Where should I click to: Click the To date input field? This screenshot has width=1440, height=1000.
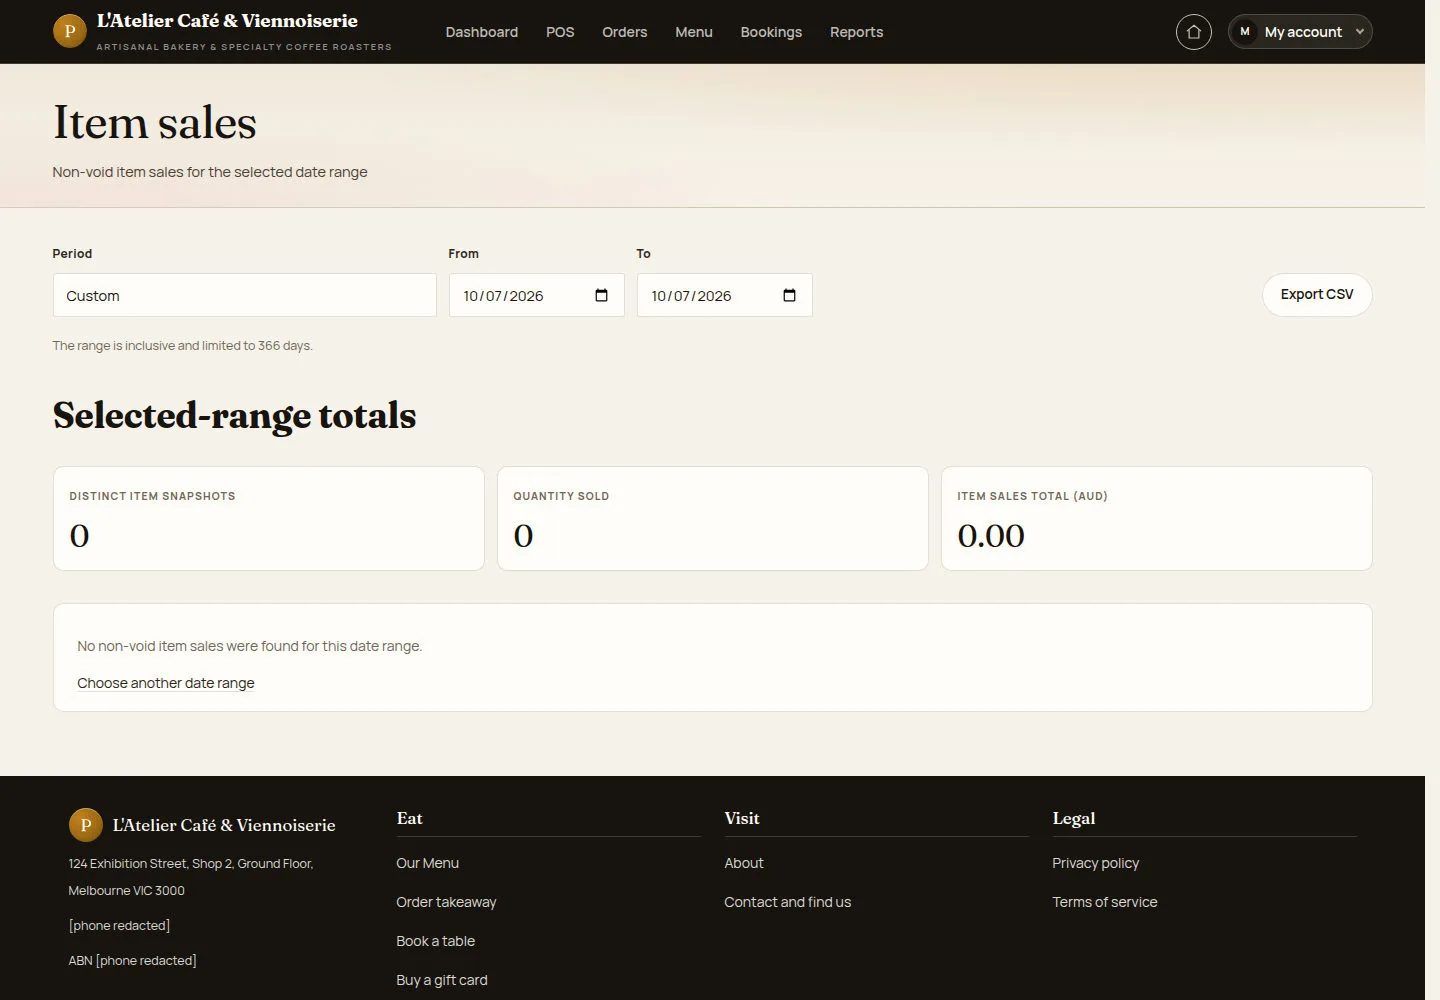pos(724,295)
